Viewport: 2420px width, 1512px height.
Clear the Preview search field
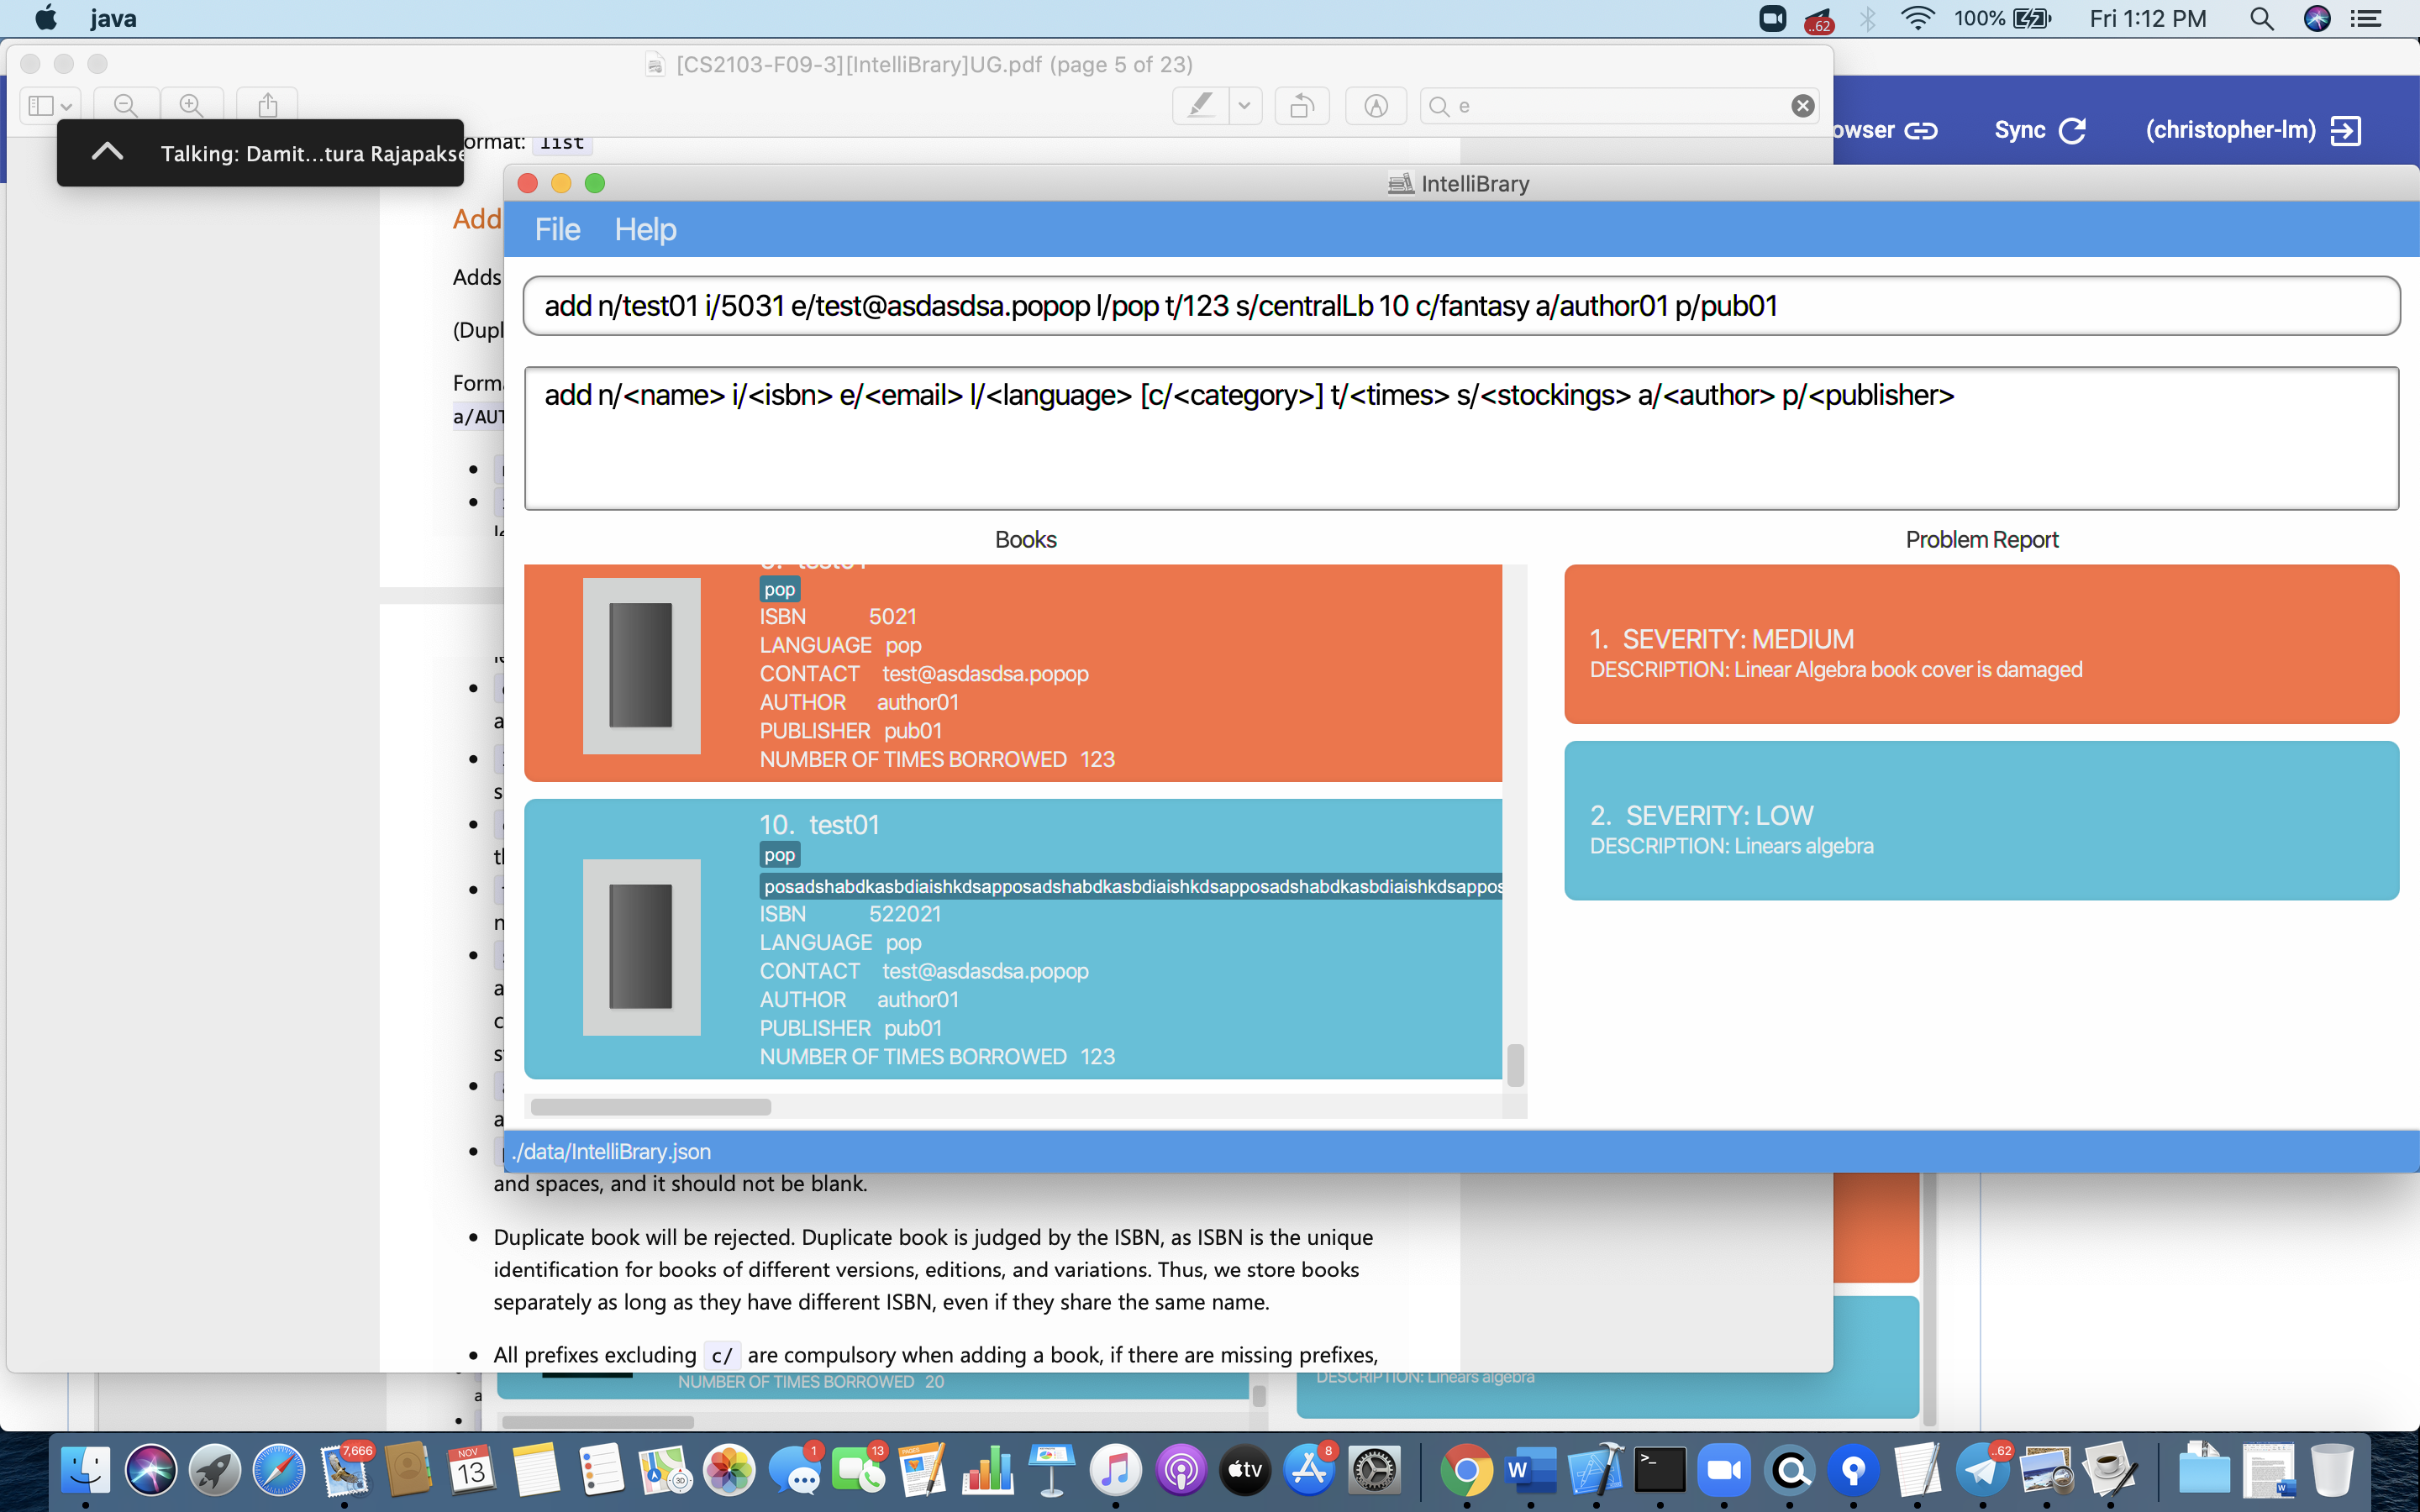tap(1802, 106)
